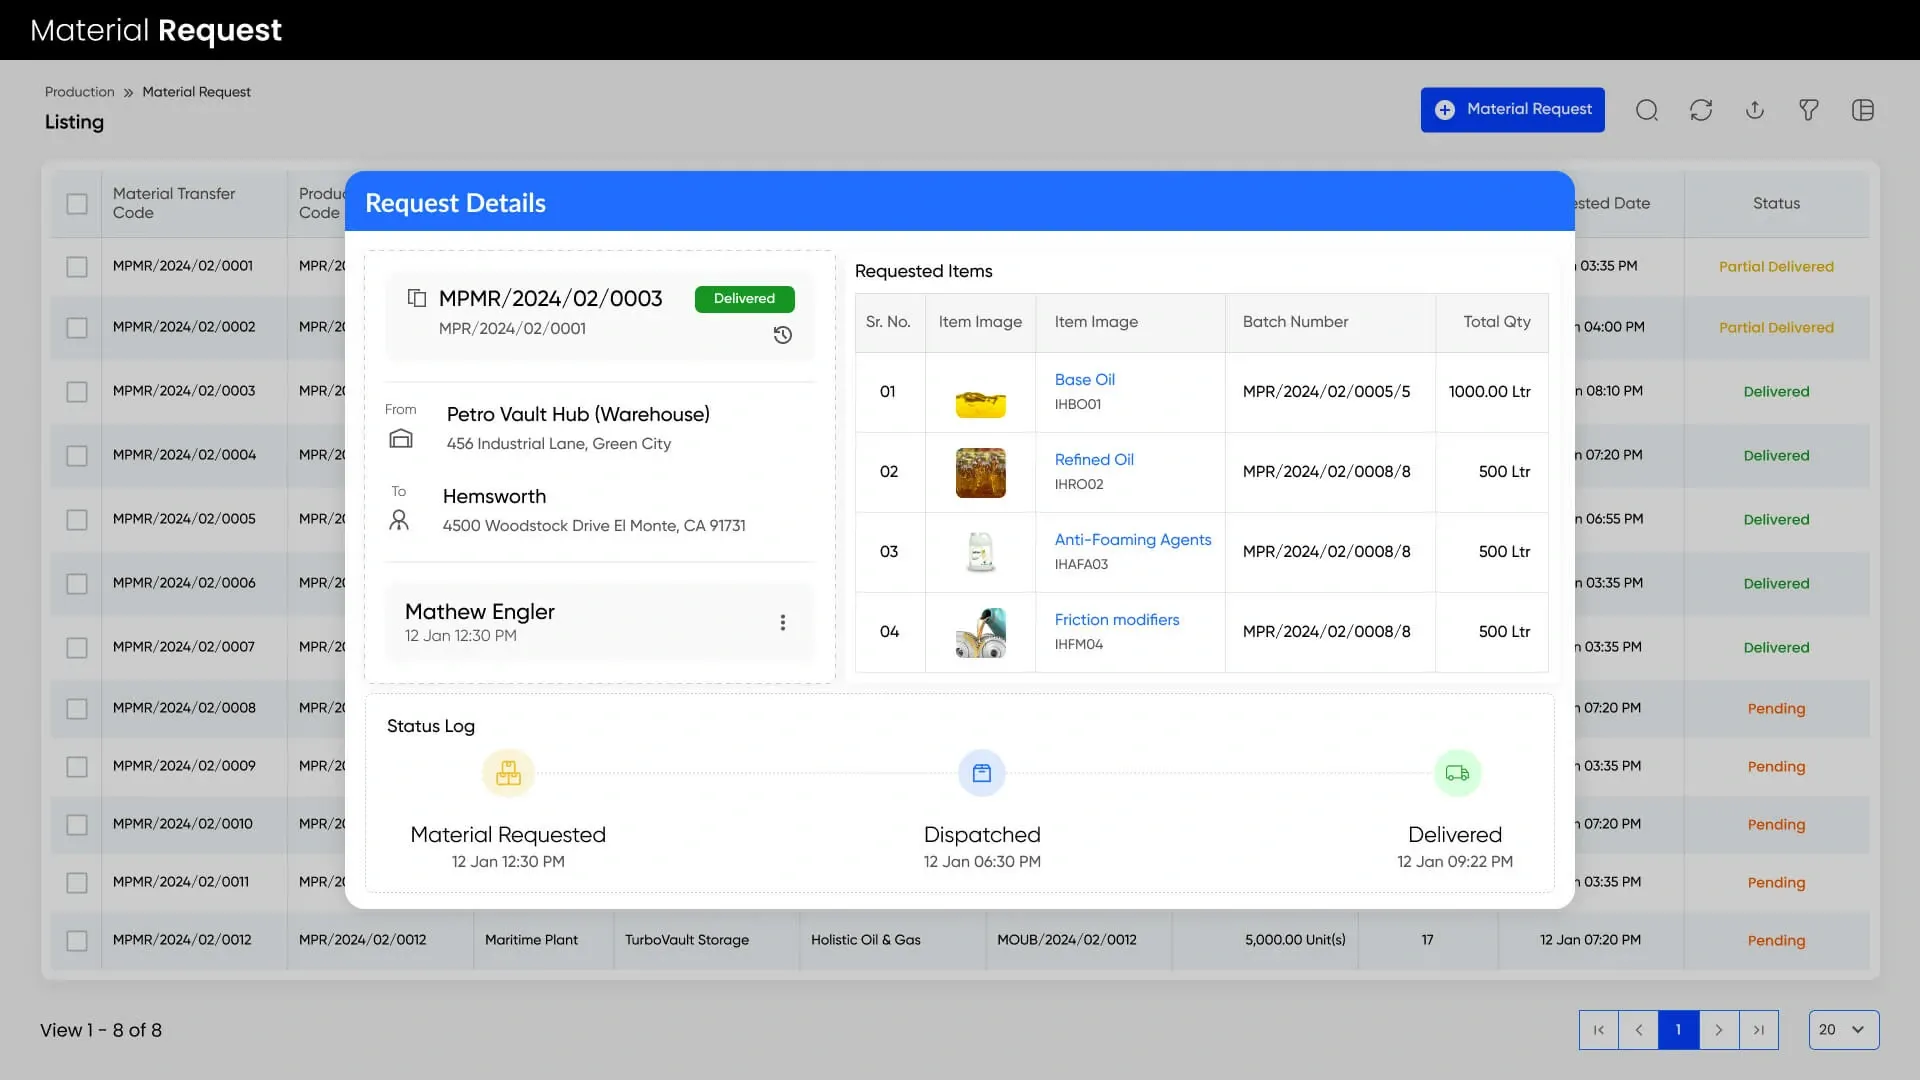Image resolution: width=1920 pixels, height=1080 pixels.
Task: Click the Material Request add button
Action: coord(1512,110)
